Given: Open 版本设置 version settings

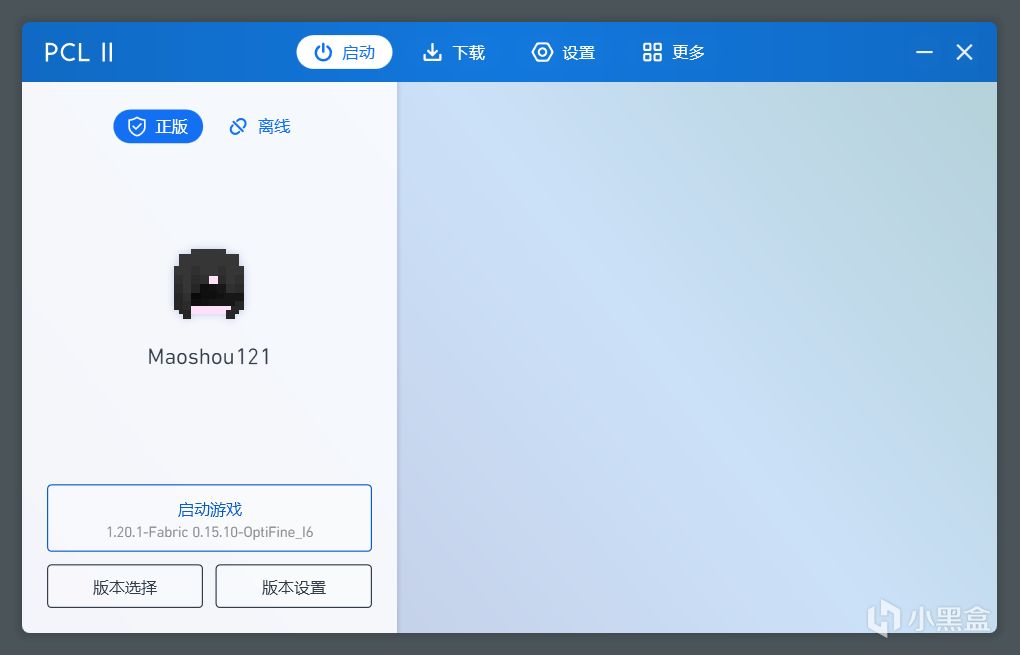Looking at the screenshot, I should pos(293,587).
